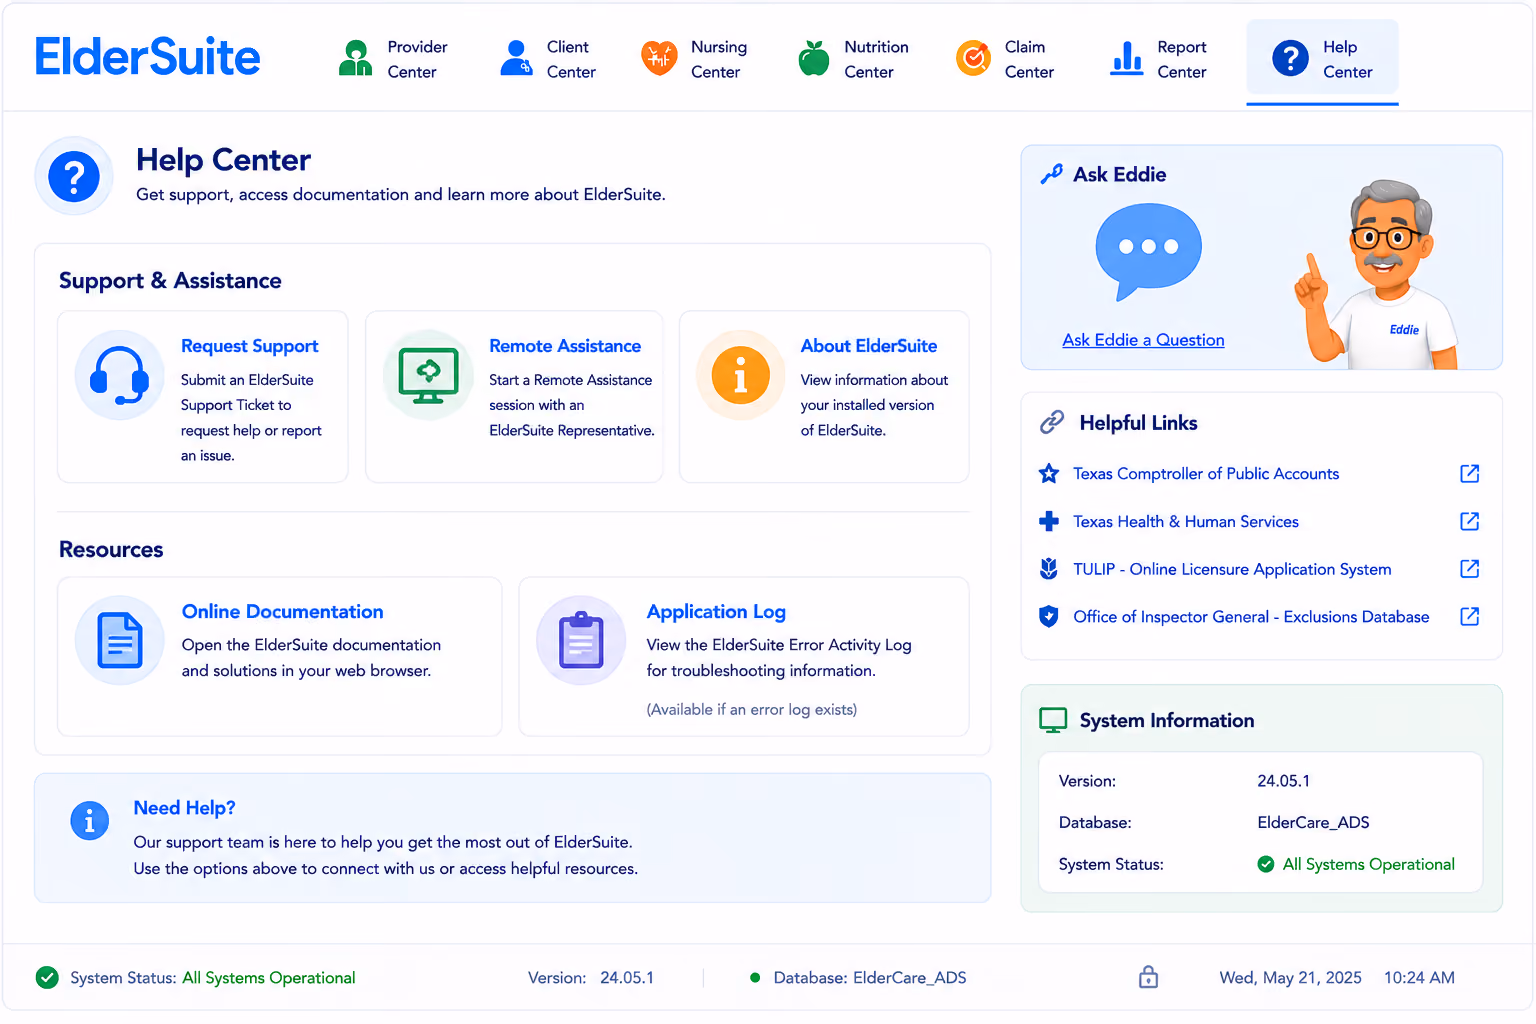Start a Remote Assistance session link
Viewport: 1536px width, 1024px height.
point(565,346)
